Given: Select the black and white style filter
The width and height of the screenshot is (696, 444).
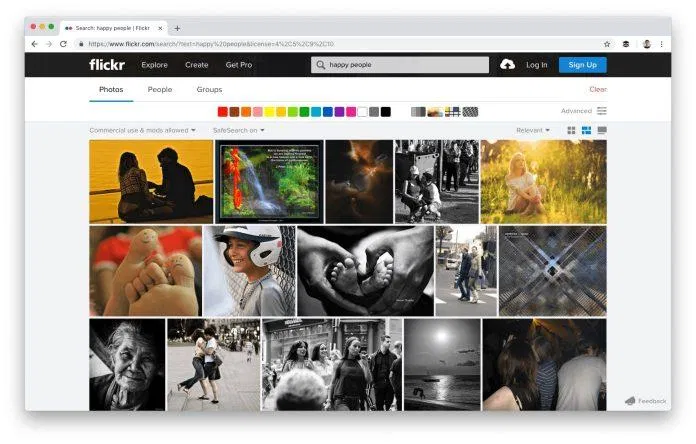Looking at the screenshot, I should click(418, 111).
